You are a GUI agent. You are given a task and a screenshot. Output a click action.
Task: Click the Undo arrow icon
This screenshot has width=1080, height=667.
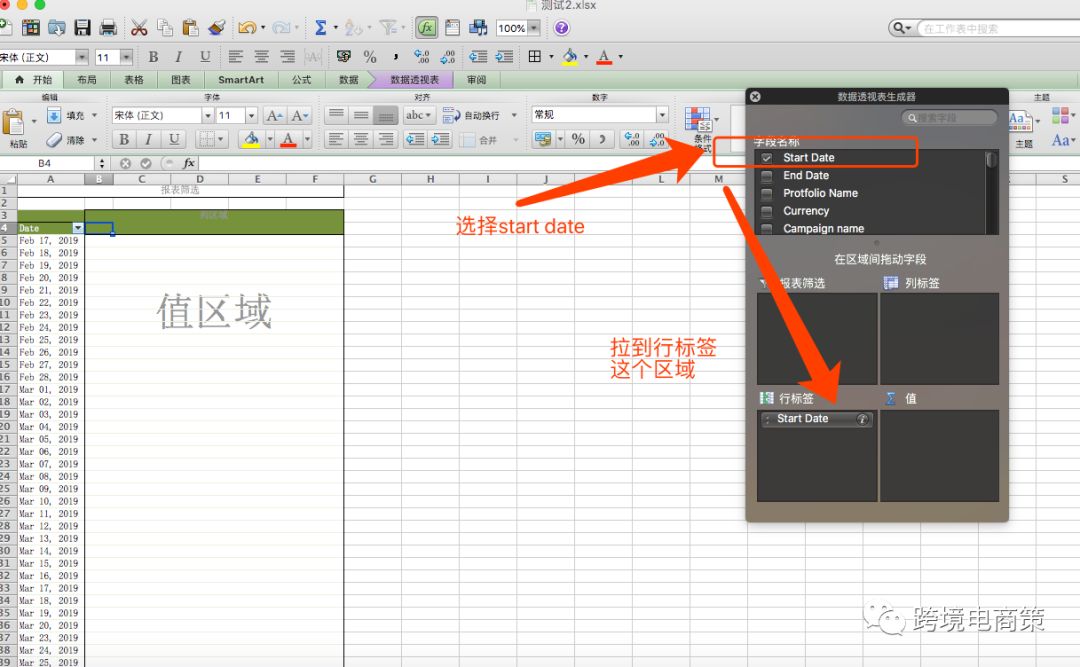(x=247, y=28)
